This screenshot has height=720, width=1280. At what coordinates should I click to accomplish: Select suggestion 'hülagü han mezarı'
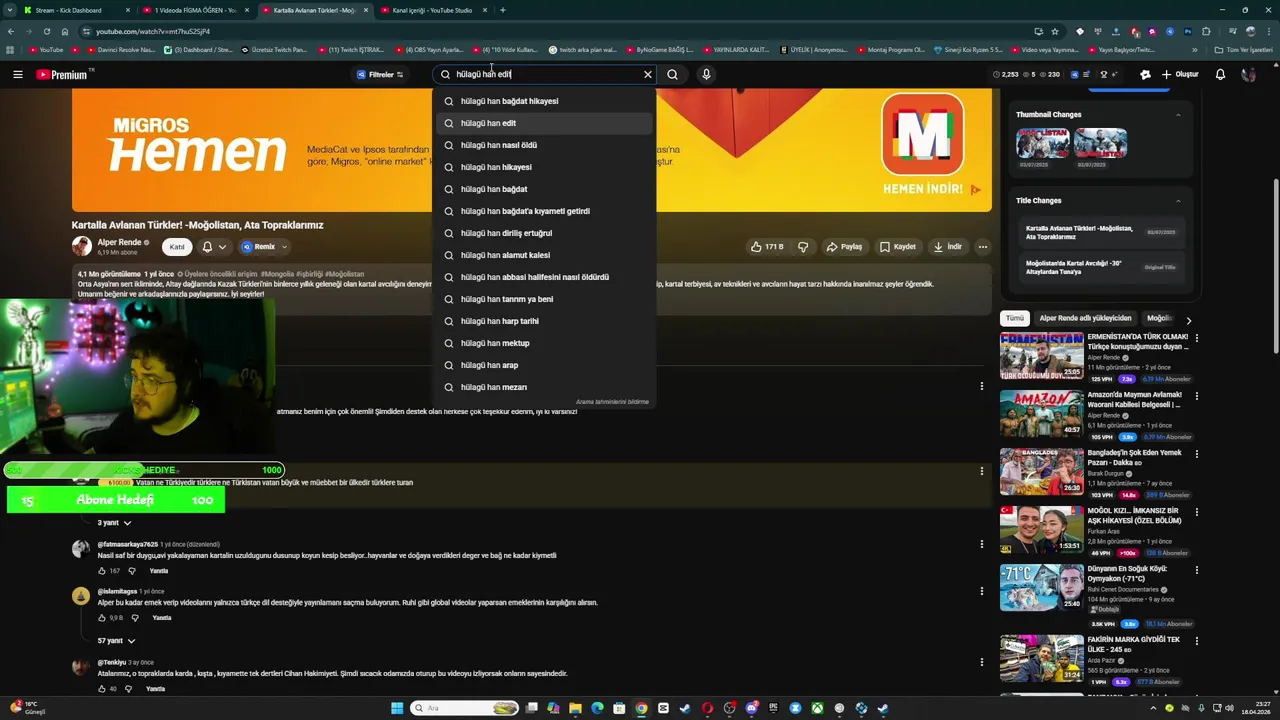(x=544, y=387)
